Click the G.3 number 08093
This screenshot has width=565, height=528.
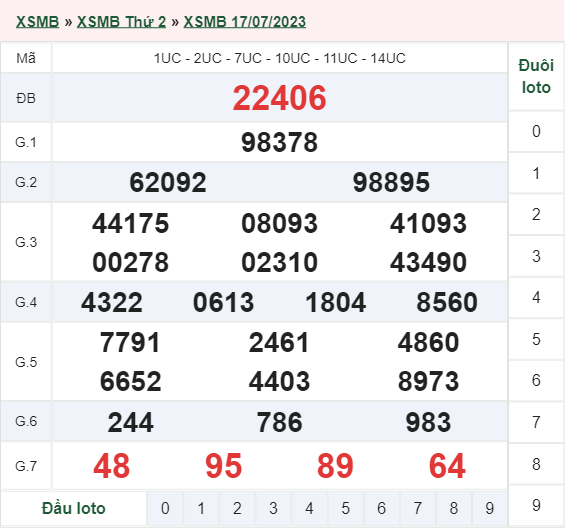280,223
